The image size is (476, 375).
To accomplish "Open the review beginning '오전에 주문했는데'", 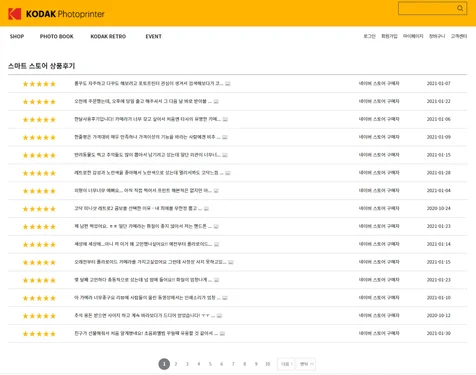I will 143,101.
